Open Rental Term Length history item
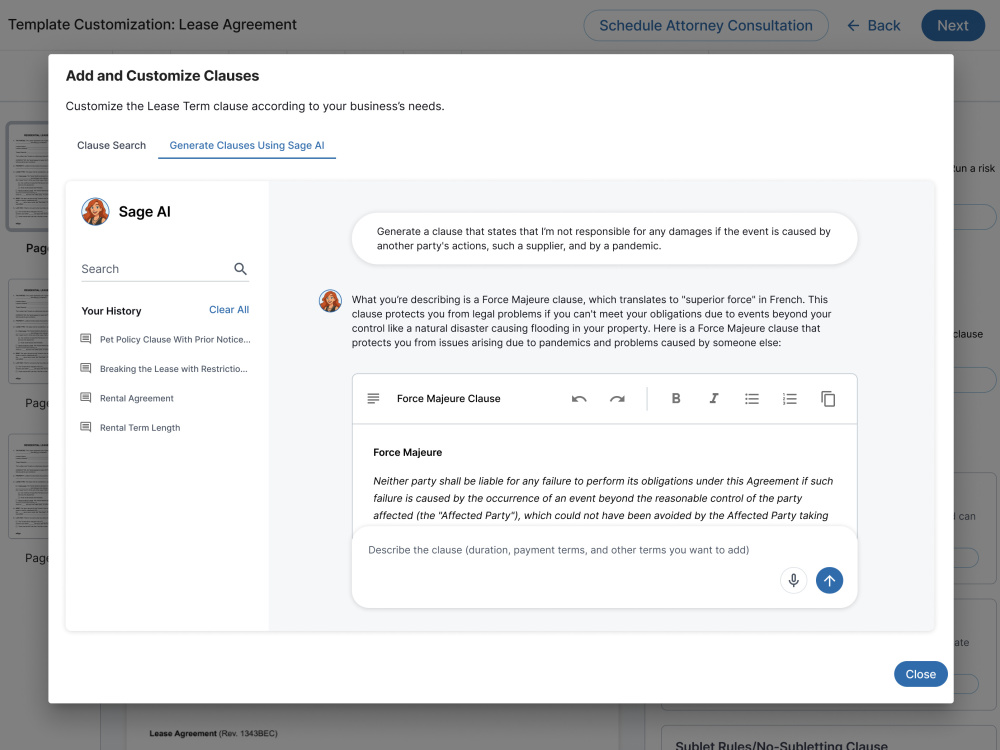 [x=140, y=427]
